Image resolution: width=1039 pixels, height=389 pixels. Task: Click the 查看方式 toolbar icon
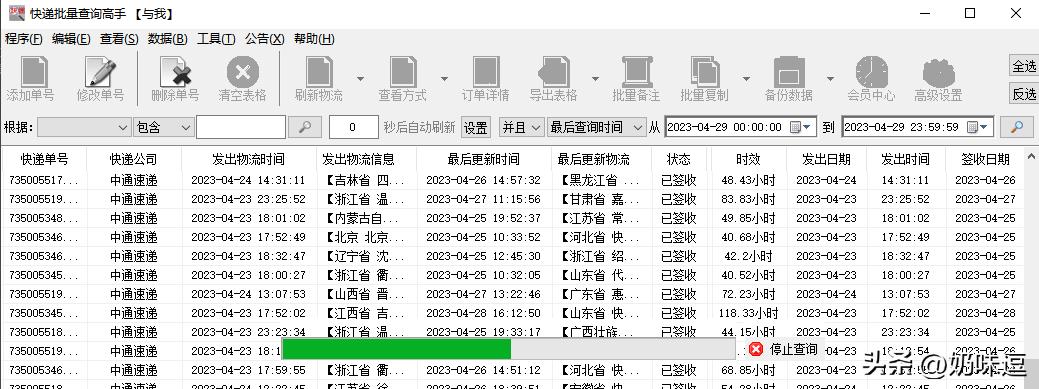[x=403, y=72]
